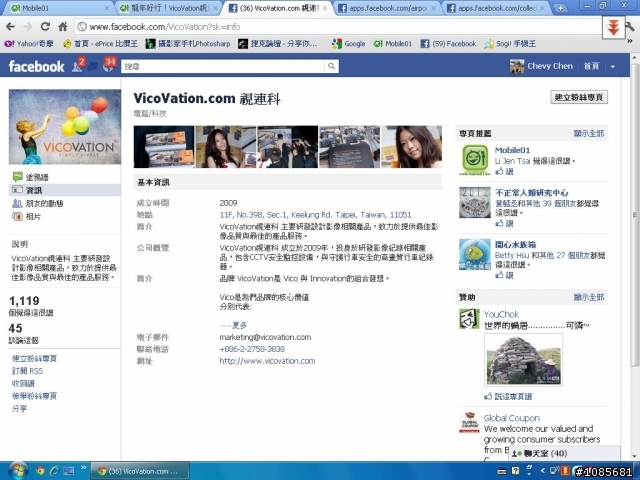
Task: Expand the 更多 link in the description
Action: (x=239, y=325)
